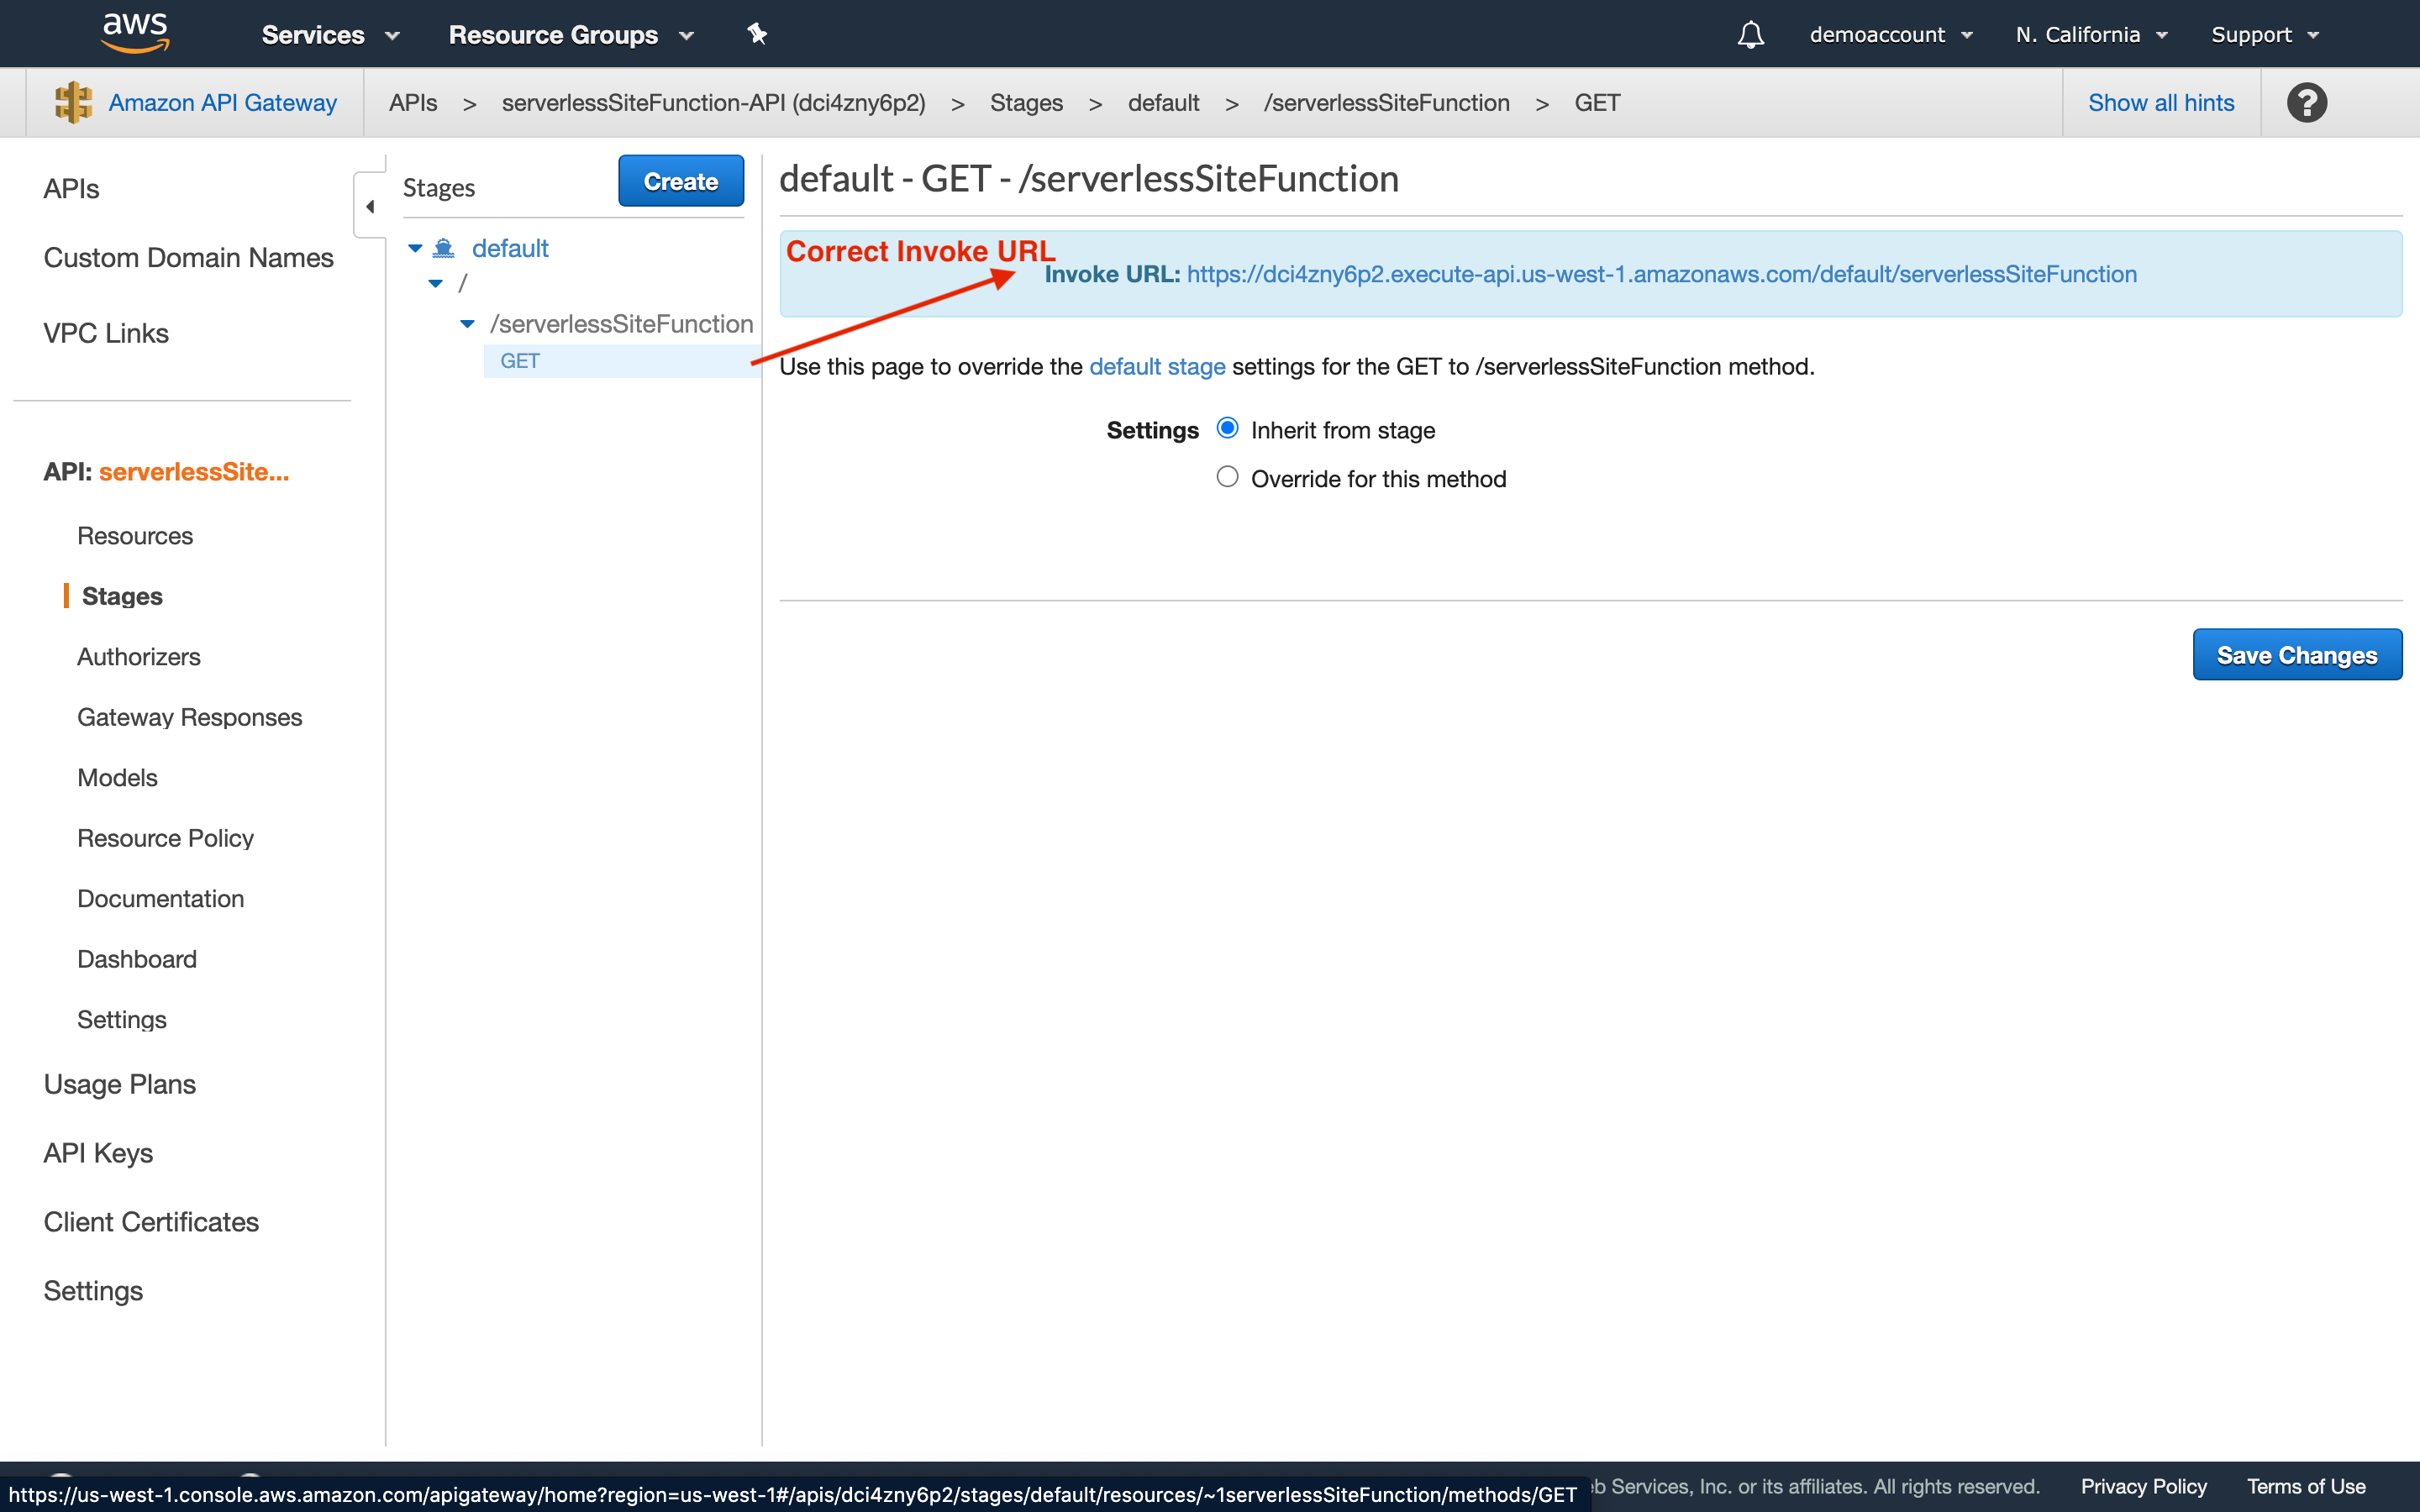
Task: Click the Stages menu item in sidebar
Action: (x=122, y=596)
